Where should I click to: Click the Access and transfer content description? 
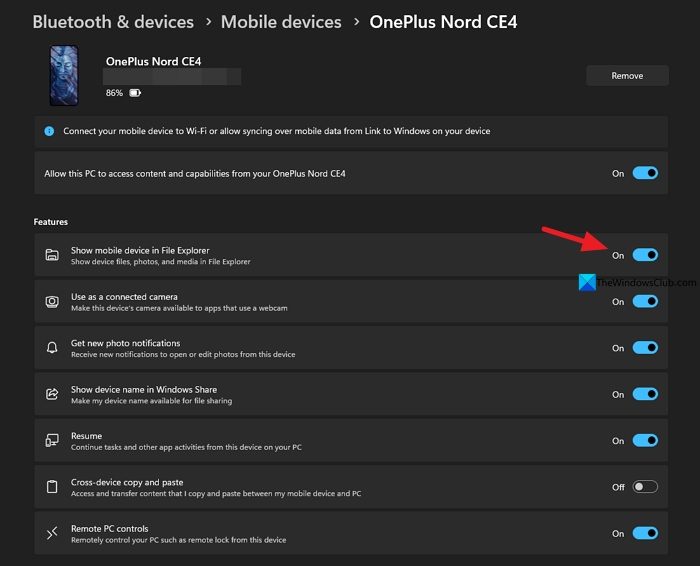click(216, 494)
